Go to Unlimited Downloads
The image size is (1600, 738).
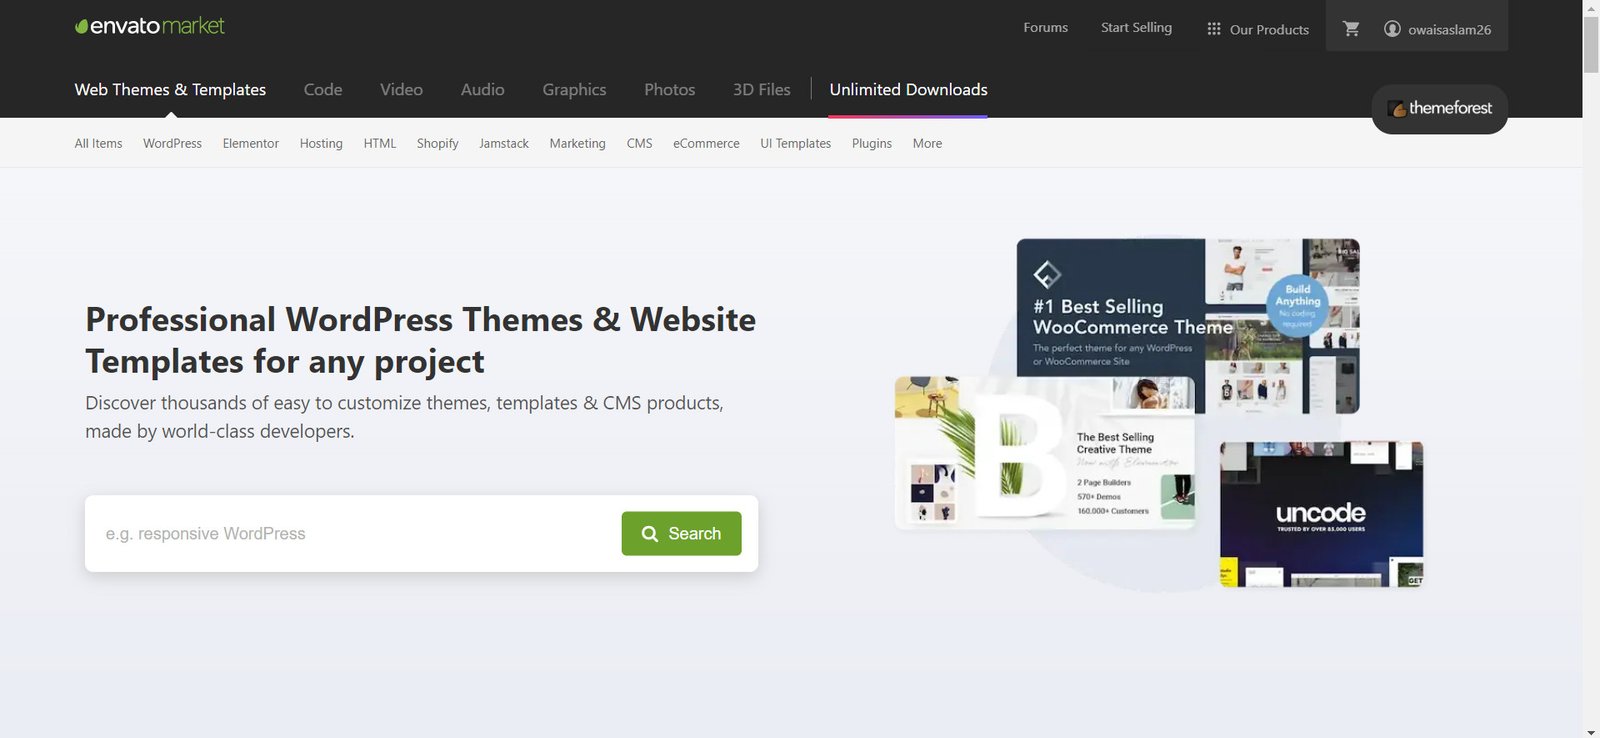908,89
